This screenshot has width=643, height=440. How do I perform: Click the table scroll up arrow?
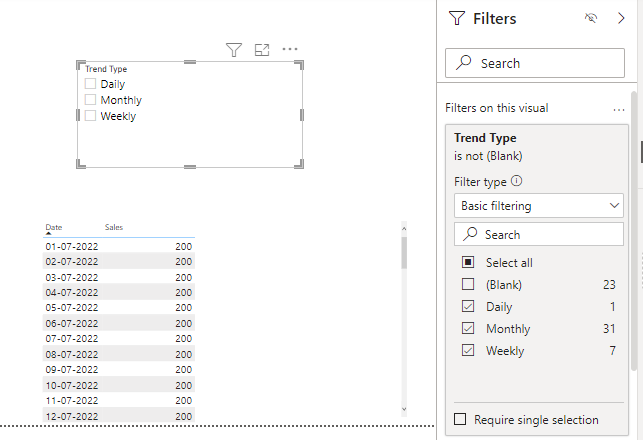(x=404, y=228)
